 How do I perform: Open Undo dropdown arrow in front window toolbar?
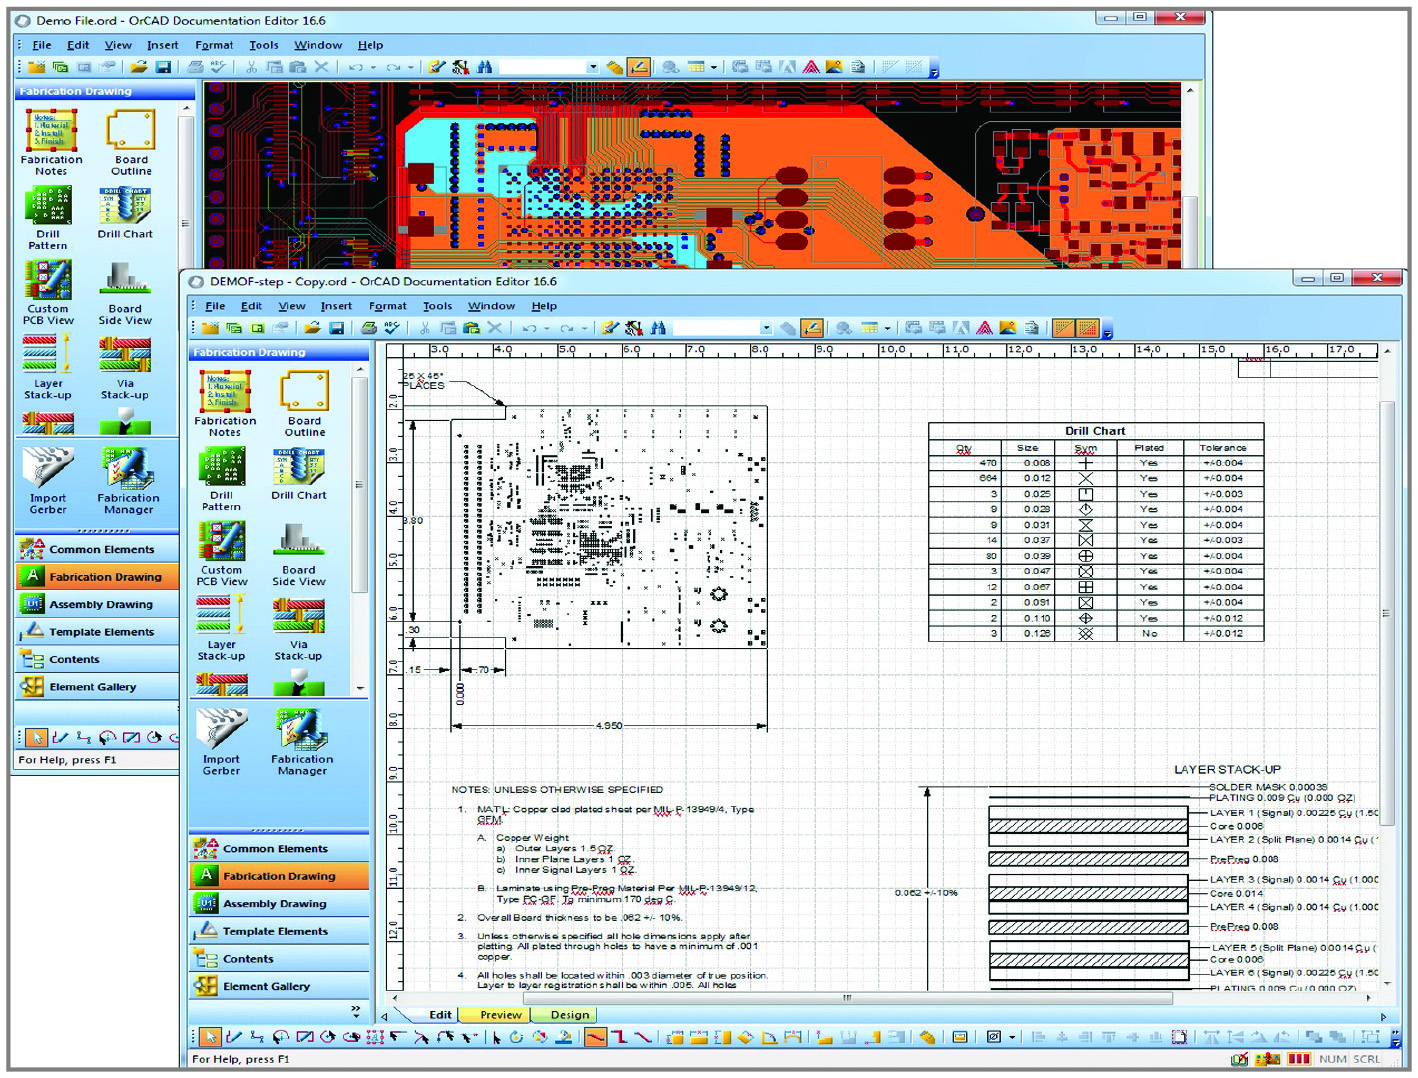click(x=546, y=329)
